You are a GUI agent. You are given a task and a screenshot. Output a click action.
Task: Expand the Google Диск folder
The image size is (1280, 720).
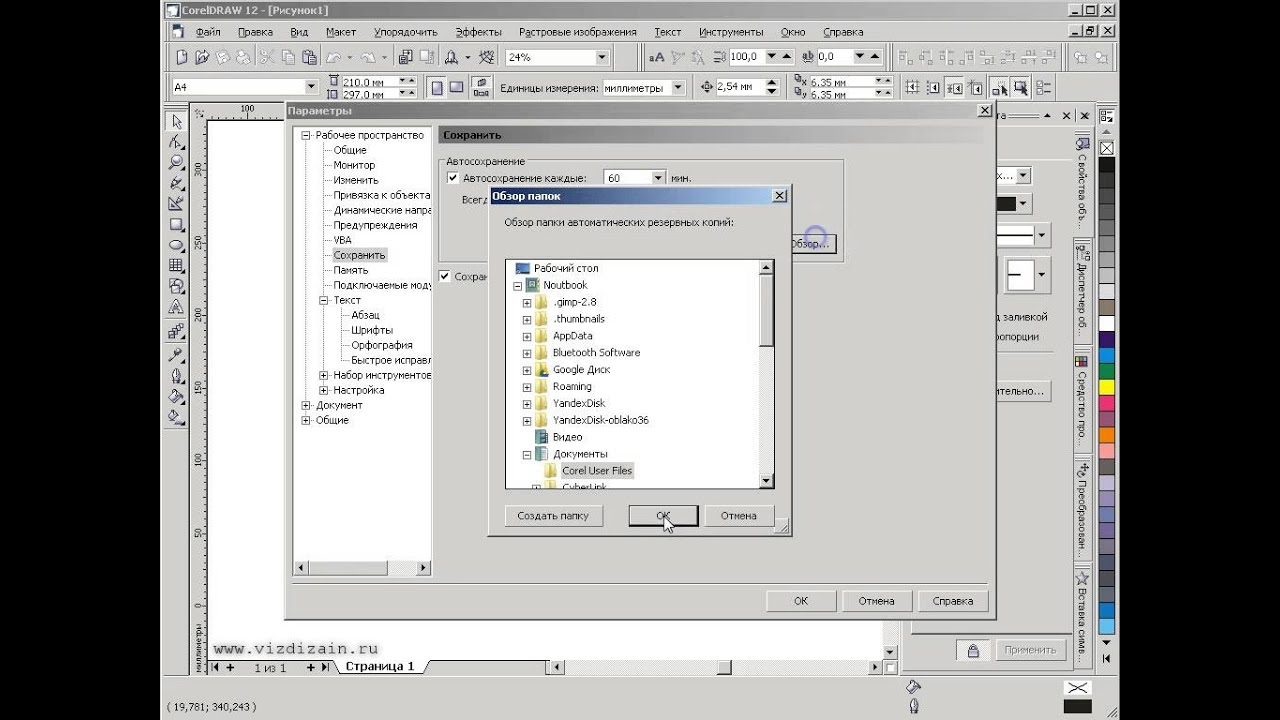click(527, 370)
